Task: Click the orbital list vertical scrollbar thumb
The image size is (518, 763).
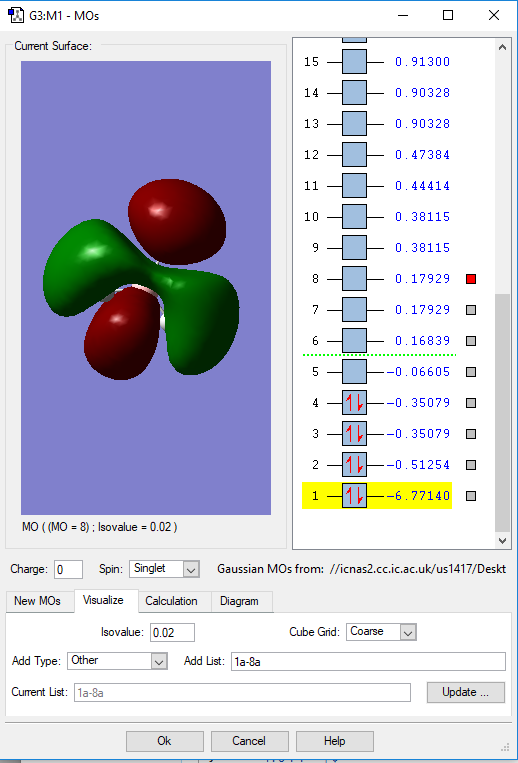Action: (x=502, y=413)
